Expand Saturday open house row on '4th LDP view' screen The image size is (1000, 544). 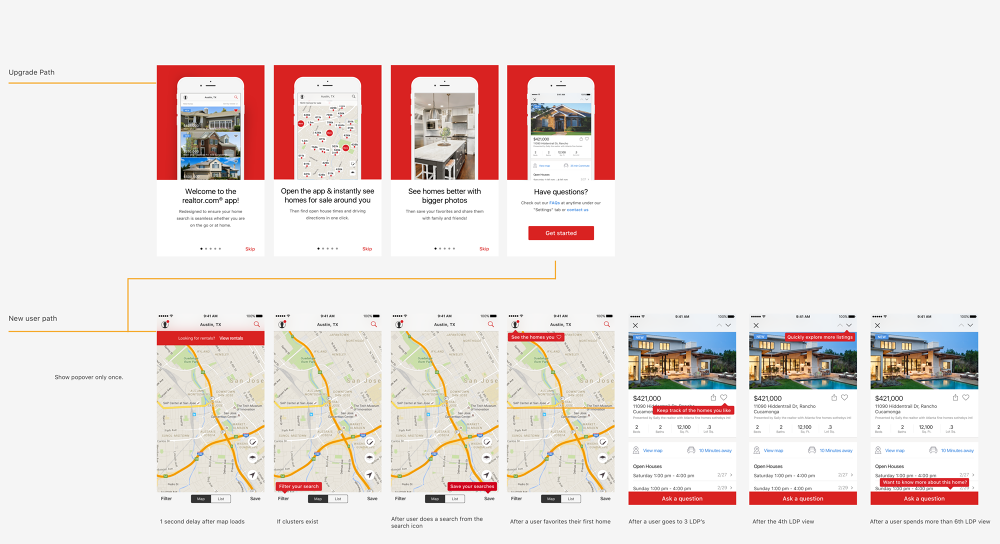[x=802, y=475]
